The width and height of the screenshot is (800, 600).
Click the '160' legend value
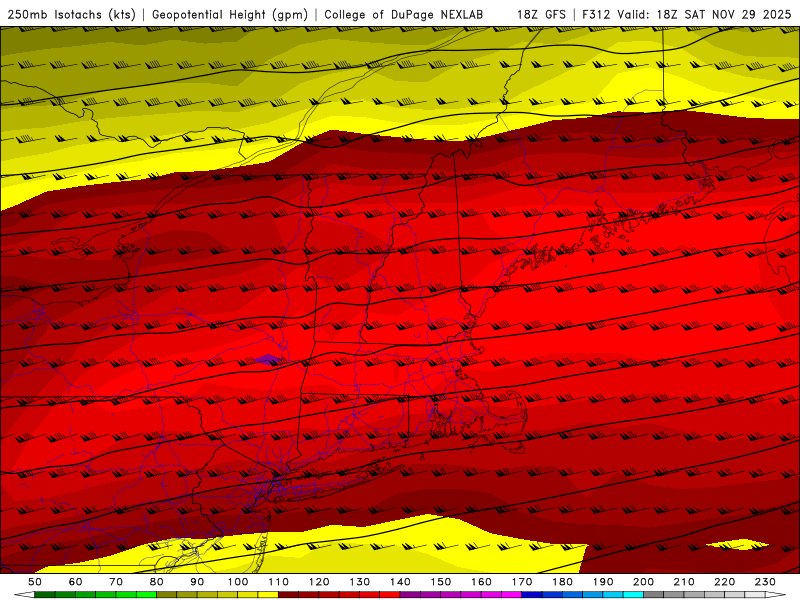[x=481, y=582]
